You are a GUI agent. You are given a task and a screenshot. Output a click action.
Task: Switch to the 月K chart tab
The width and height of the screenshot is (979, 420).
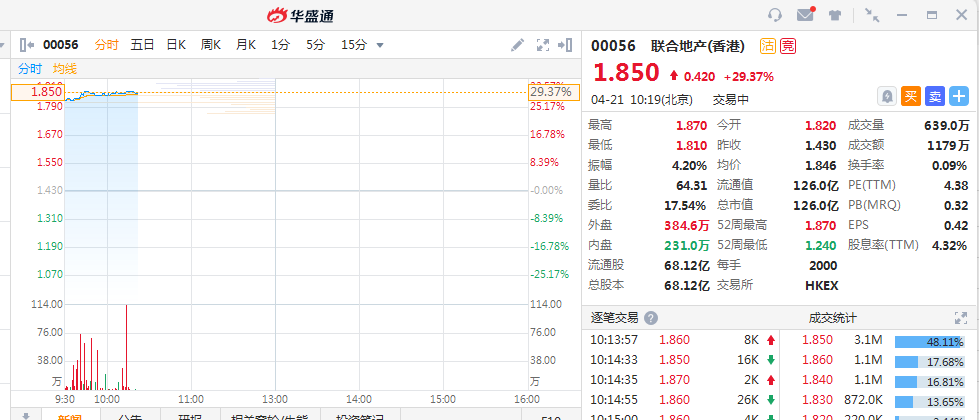point(245,44)
